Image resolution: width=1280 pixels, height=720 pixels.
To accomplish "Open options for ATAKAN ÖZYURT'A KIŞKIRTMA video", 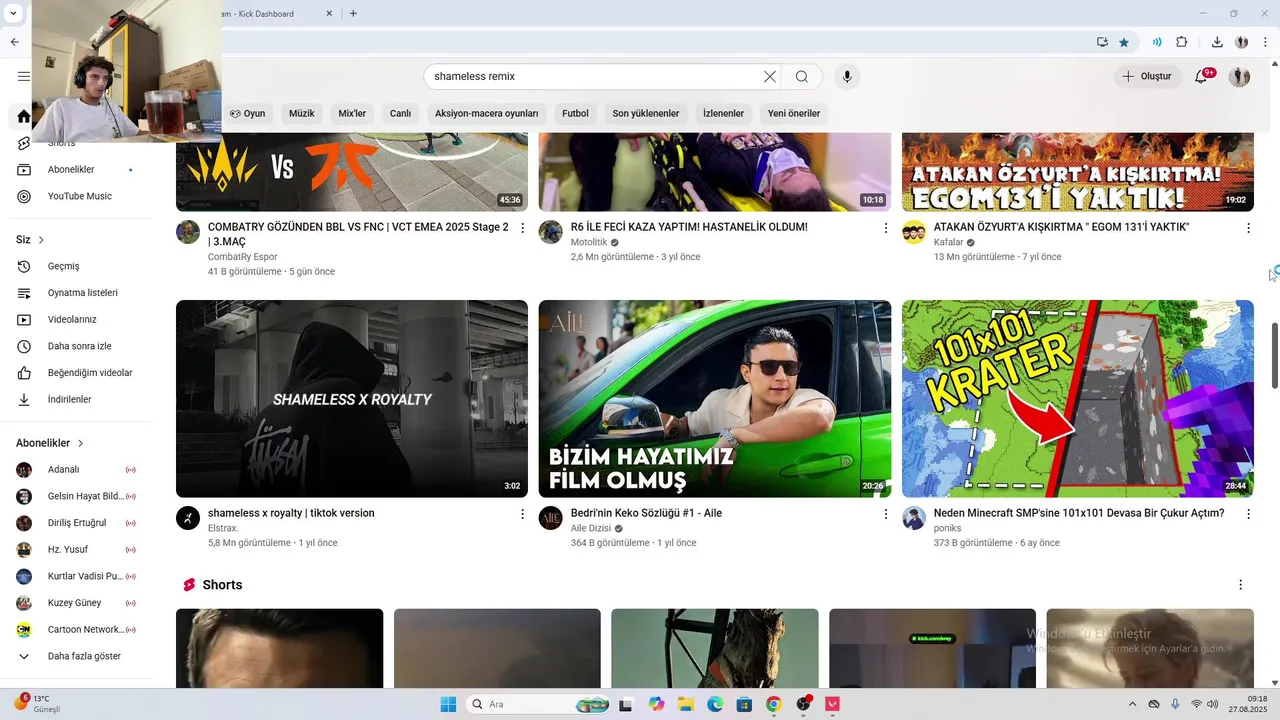I will click(x=1248, y=228).
